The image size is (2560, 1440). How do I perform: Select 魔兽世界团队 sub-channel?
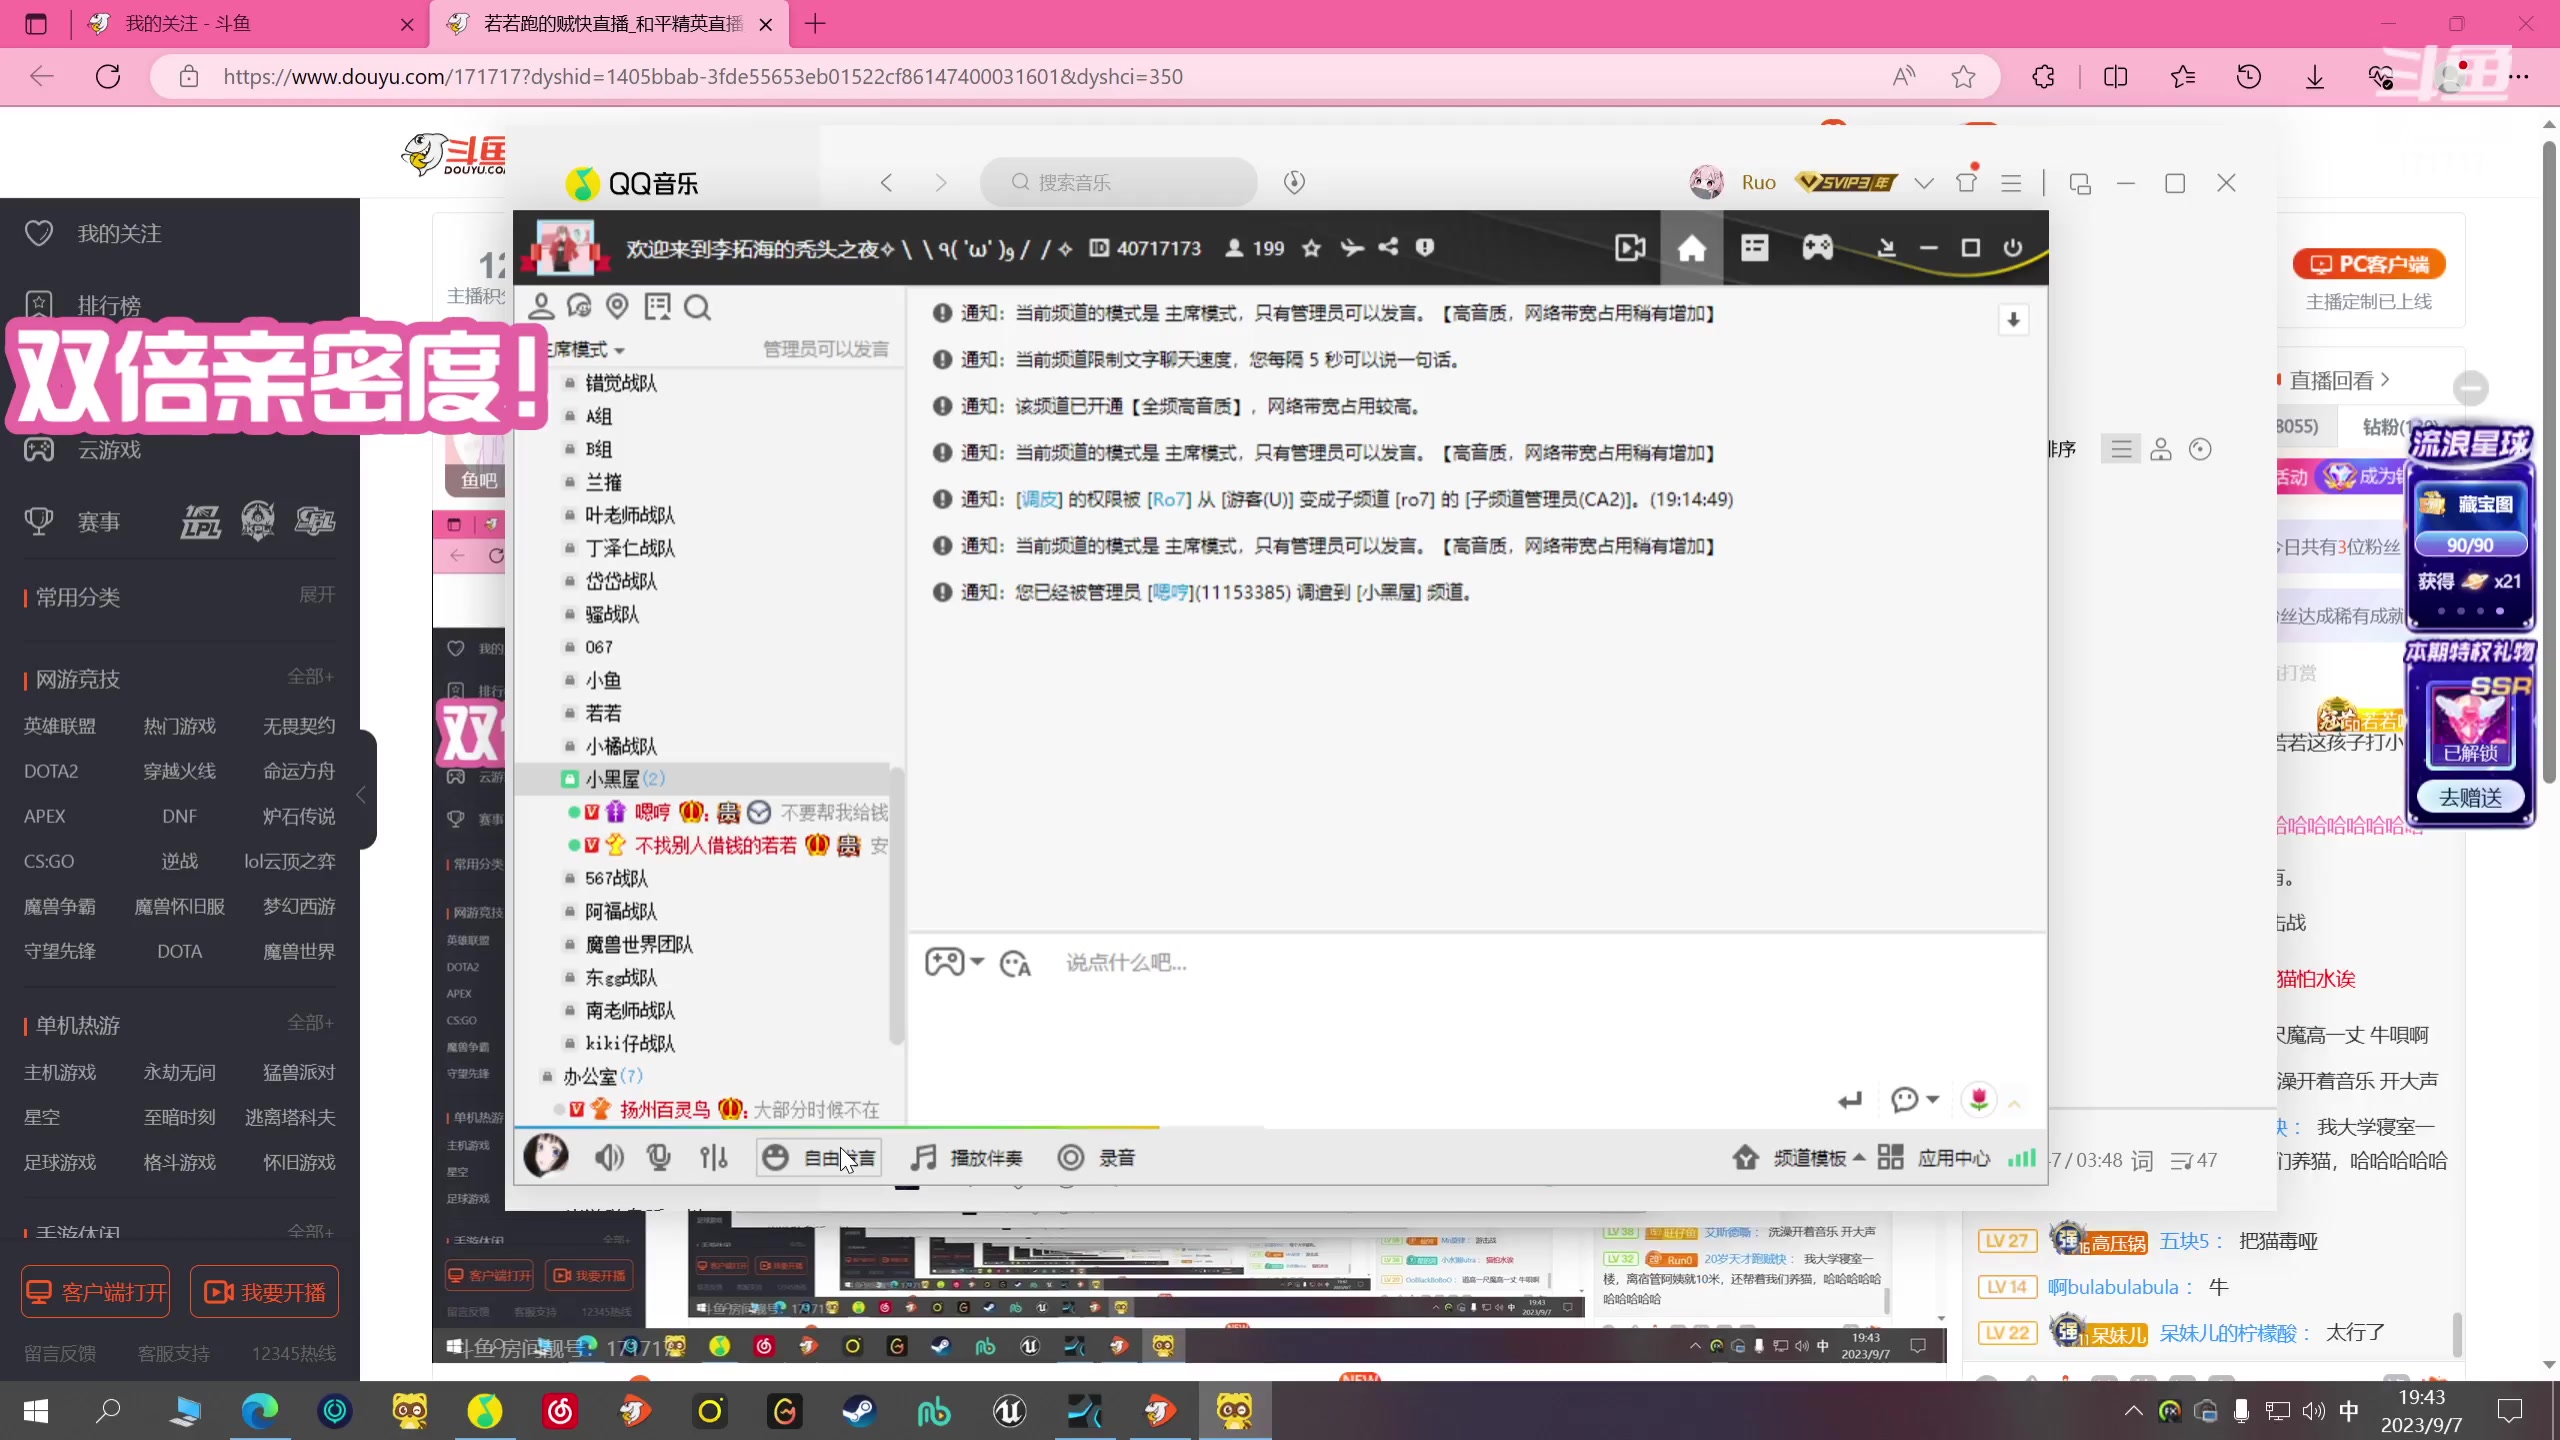(x=639, y=944)
